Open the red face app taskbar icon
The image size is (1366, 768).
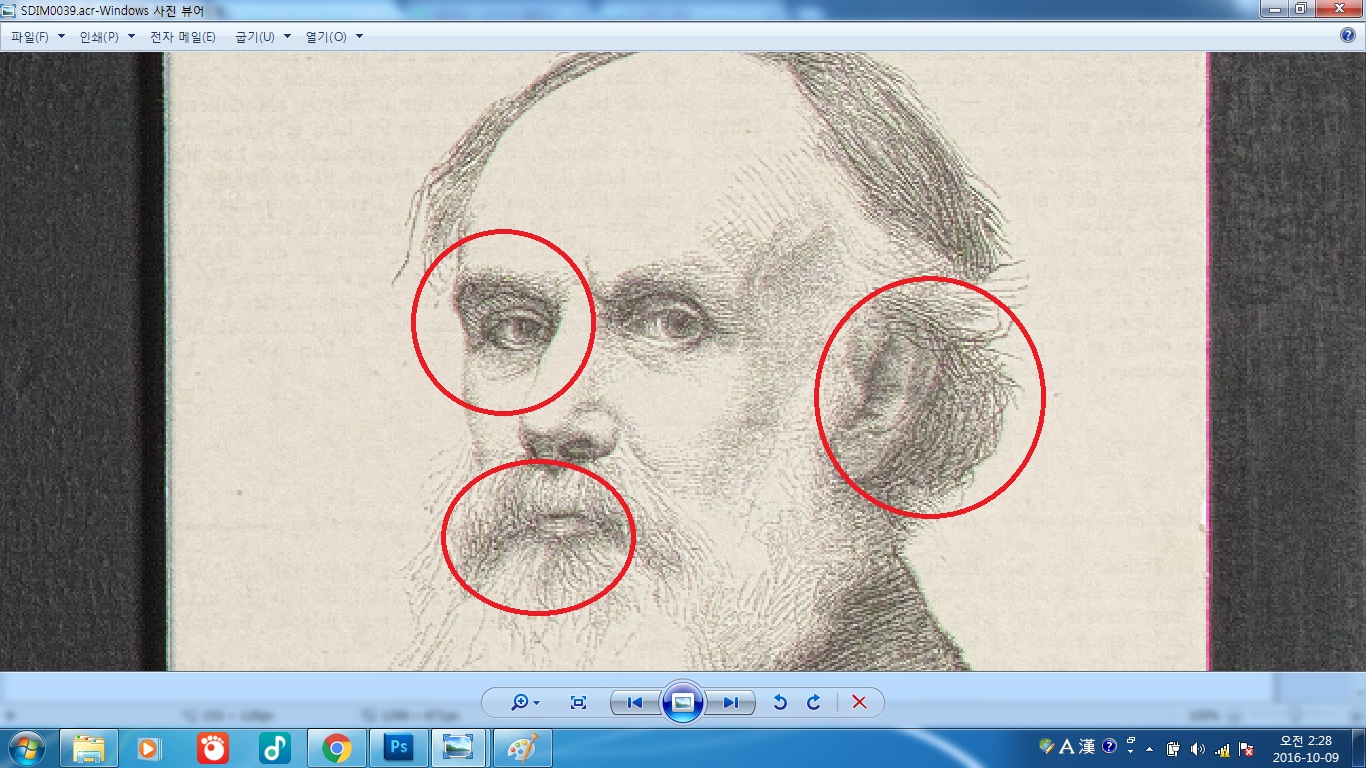click(x=212, y=748)
